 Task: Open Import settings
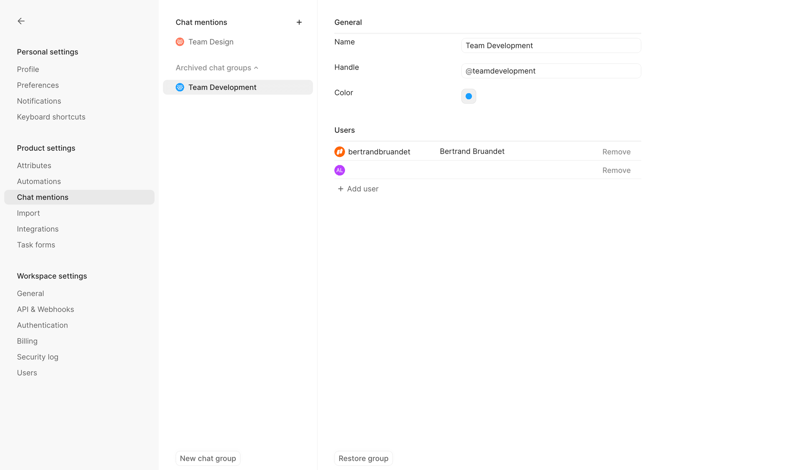(28, 213)
